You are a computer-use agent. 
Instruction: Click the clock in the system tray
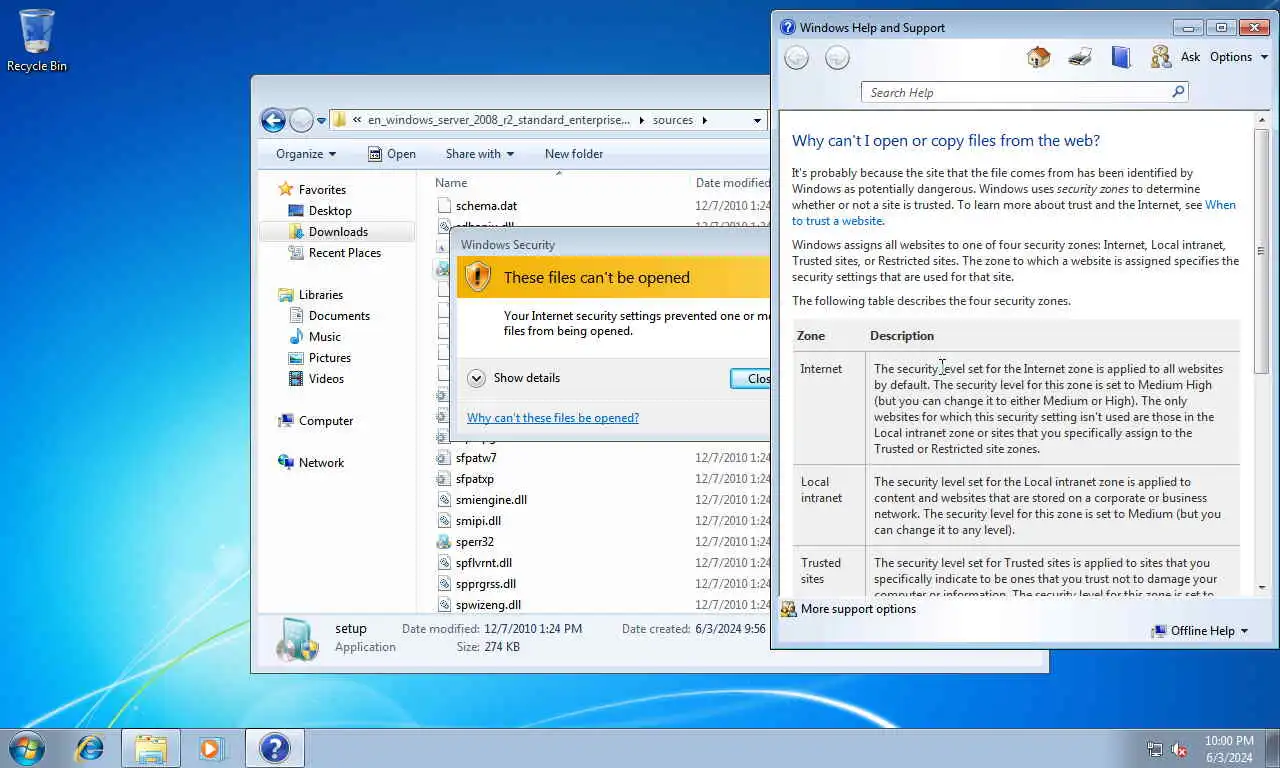tap(1228, 749)
